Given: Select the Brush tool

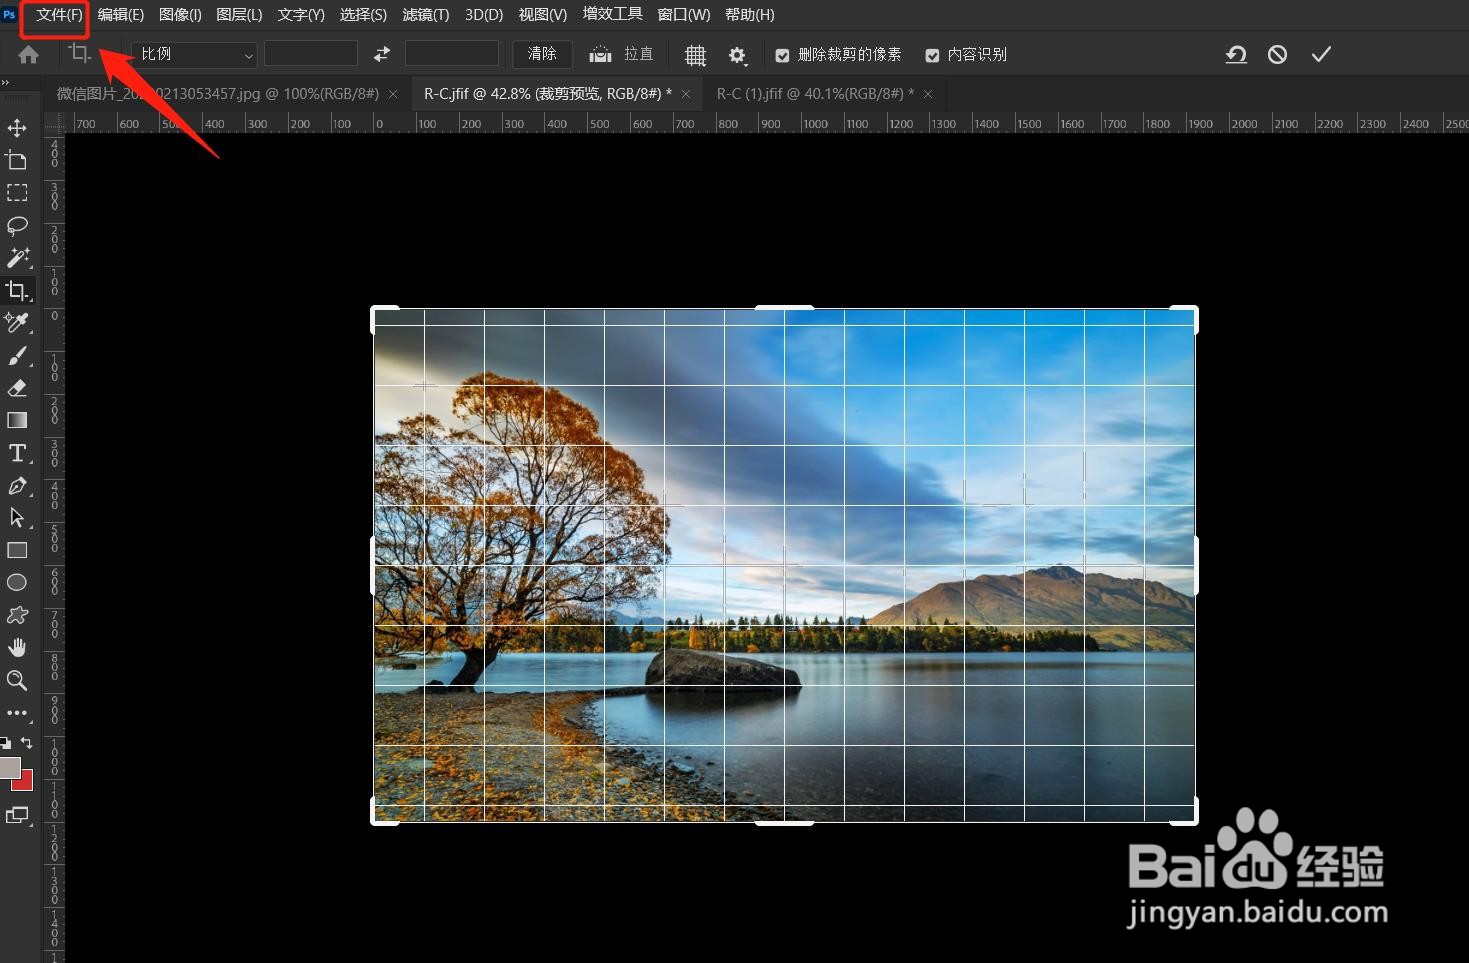Looking at the screenshot, I should point(17,356).
